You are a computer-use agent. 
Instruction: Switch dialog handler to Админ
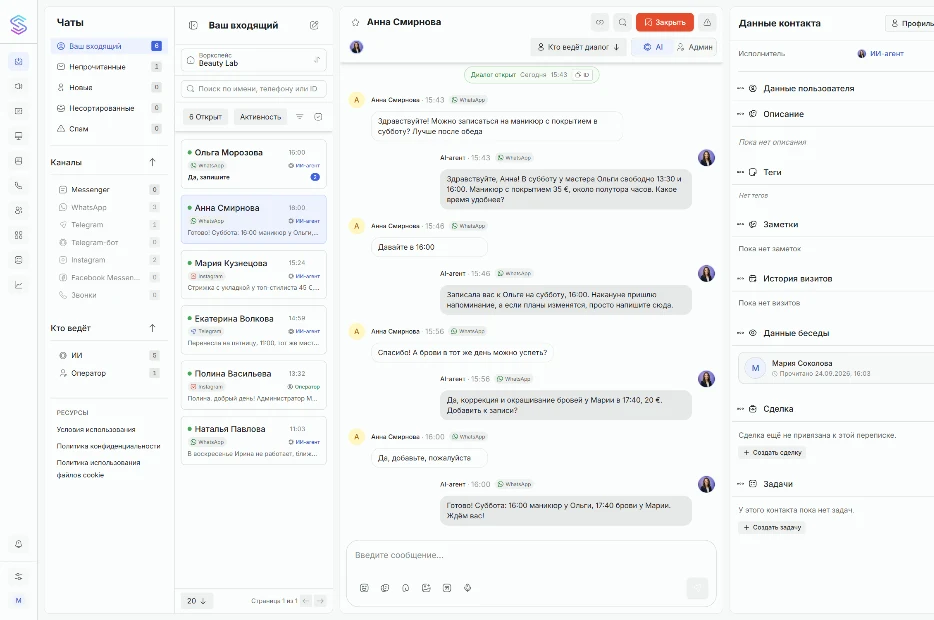coord(695,47)
